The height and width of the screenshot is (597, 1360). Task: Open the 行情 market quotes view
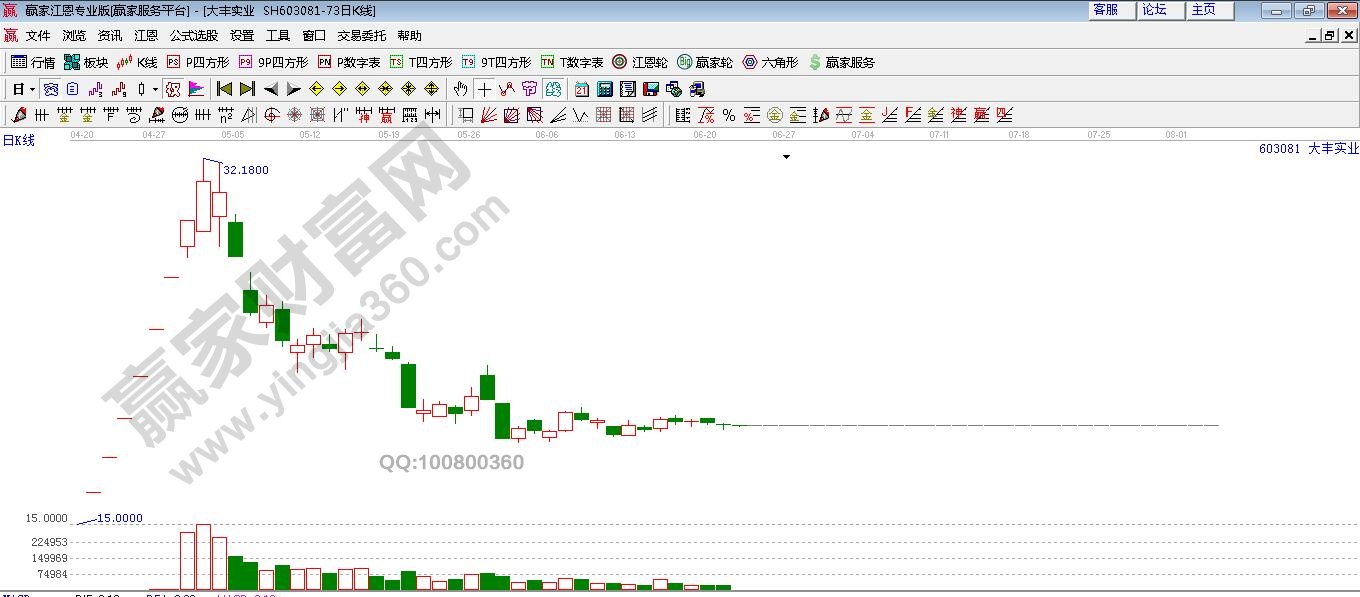[x=32, y=62]
